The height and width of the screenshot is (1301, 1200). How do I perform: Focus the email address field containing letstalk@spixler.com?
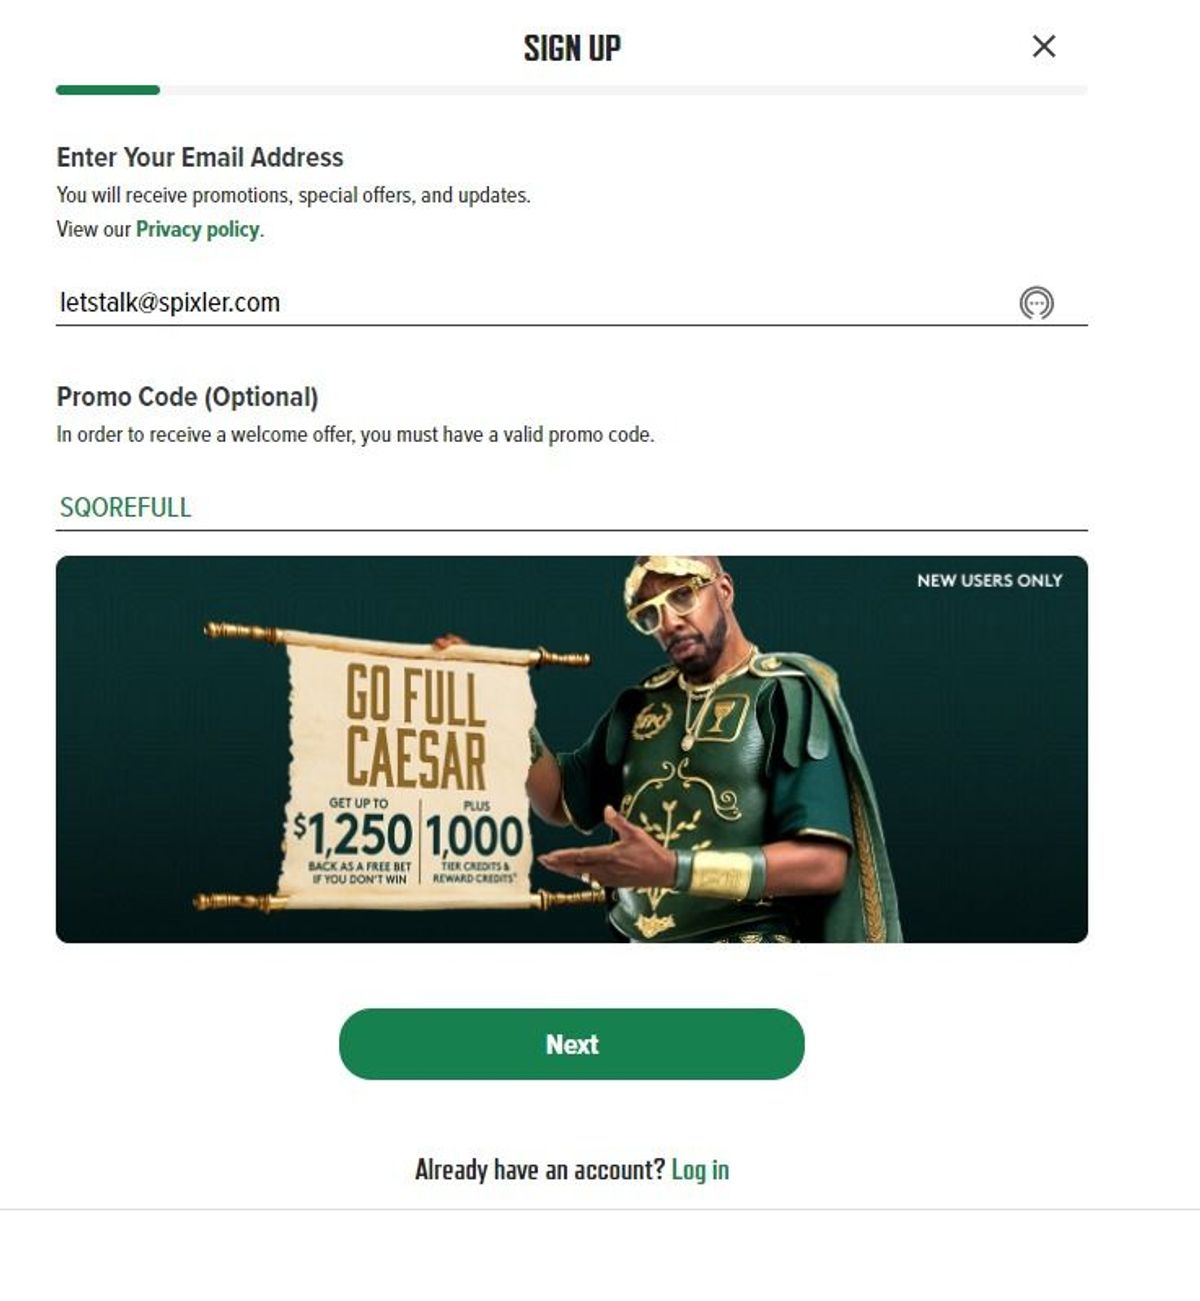[572, 303]
